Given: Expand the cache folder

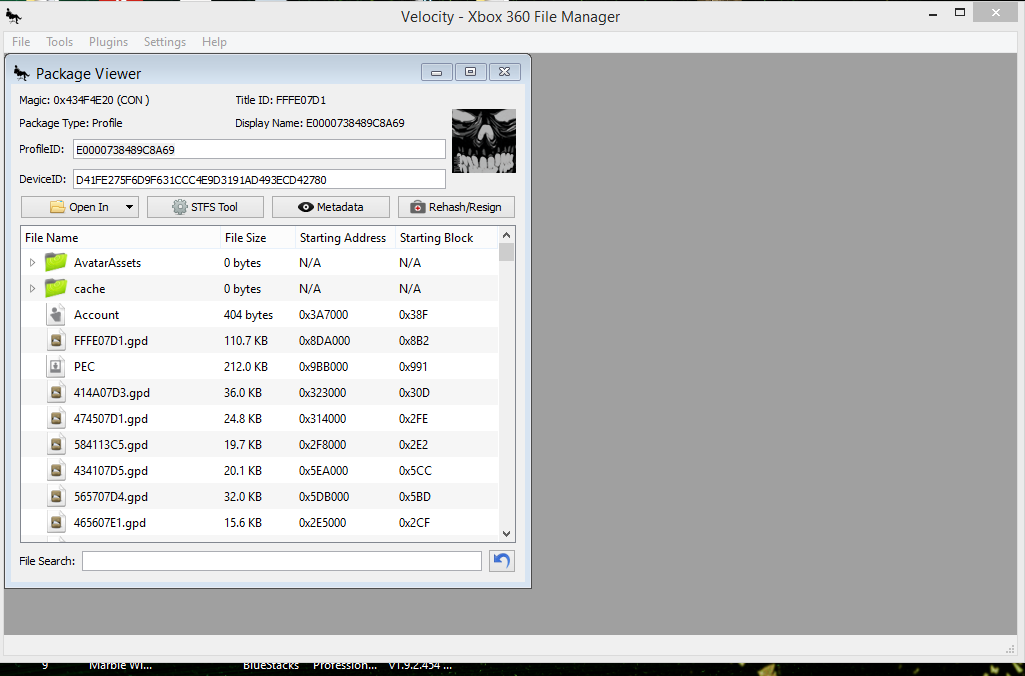Looking at the screenshot, I should (x=32, y=289).
